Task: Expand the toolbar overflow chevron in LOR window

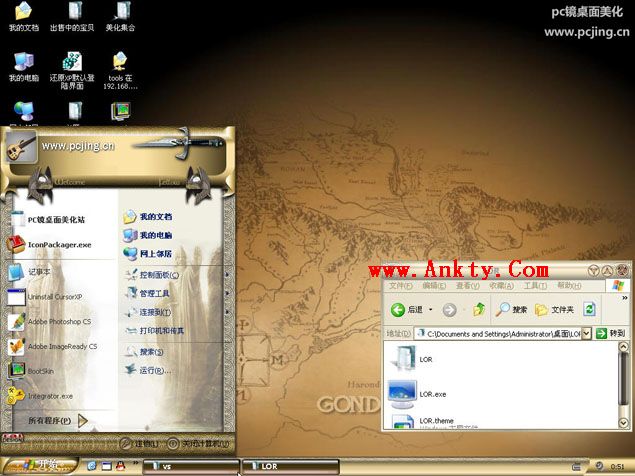Action: (x=624, y=297)
